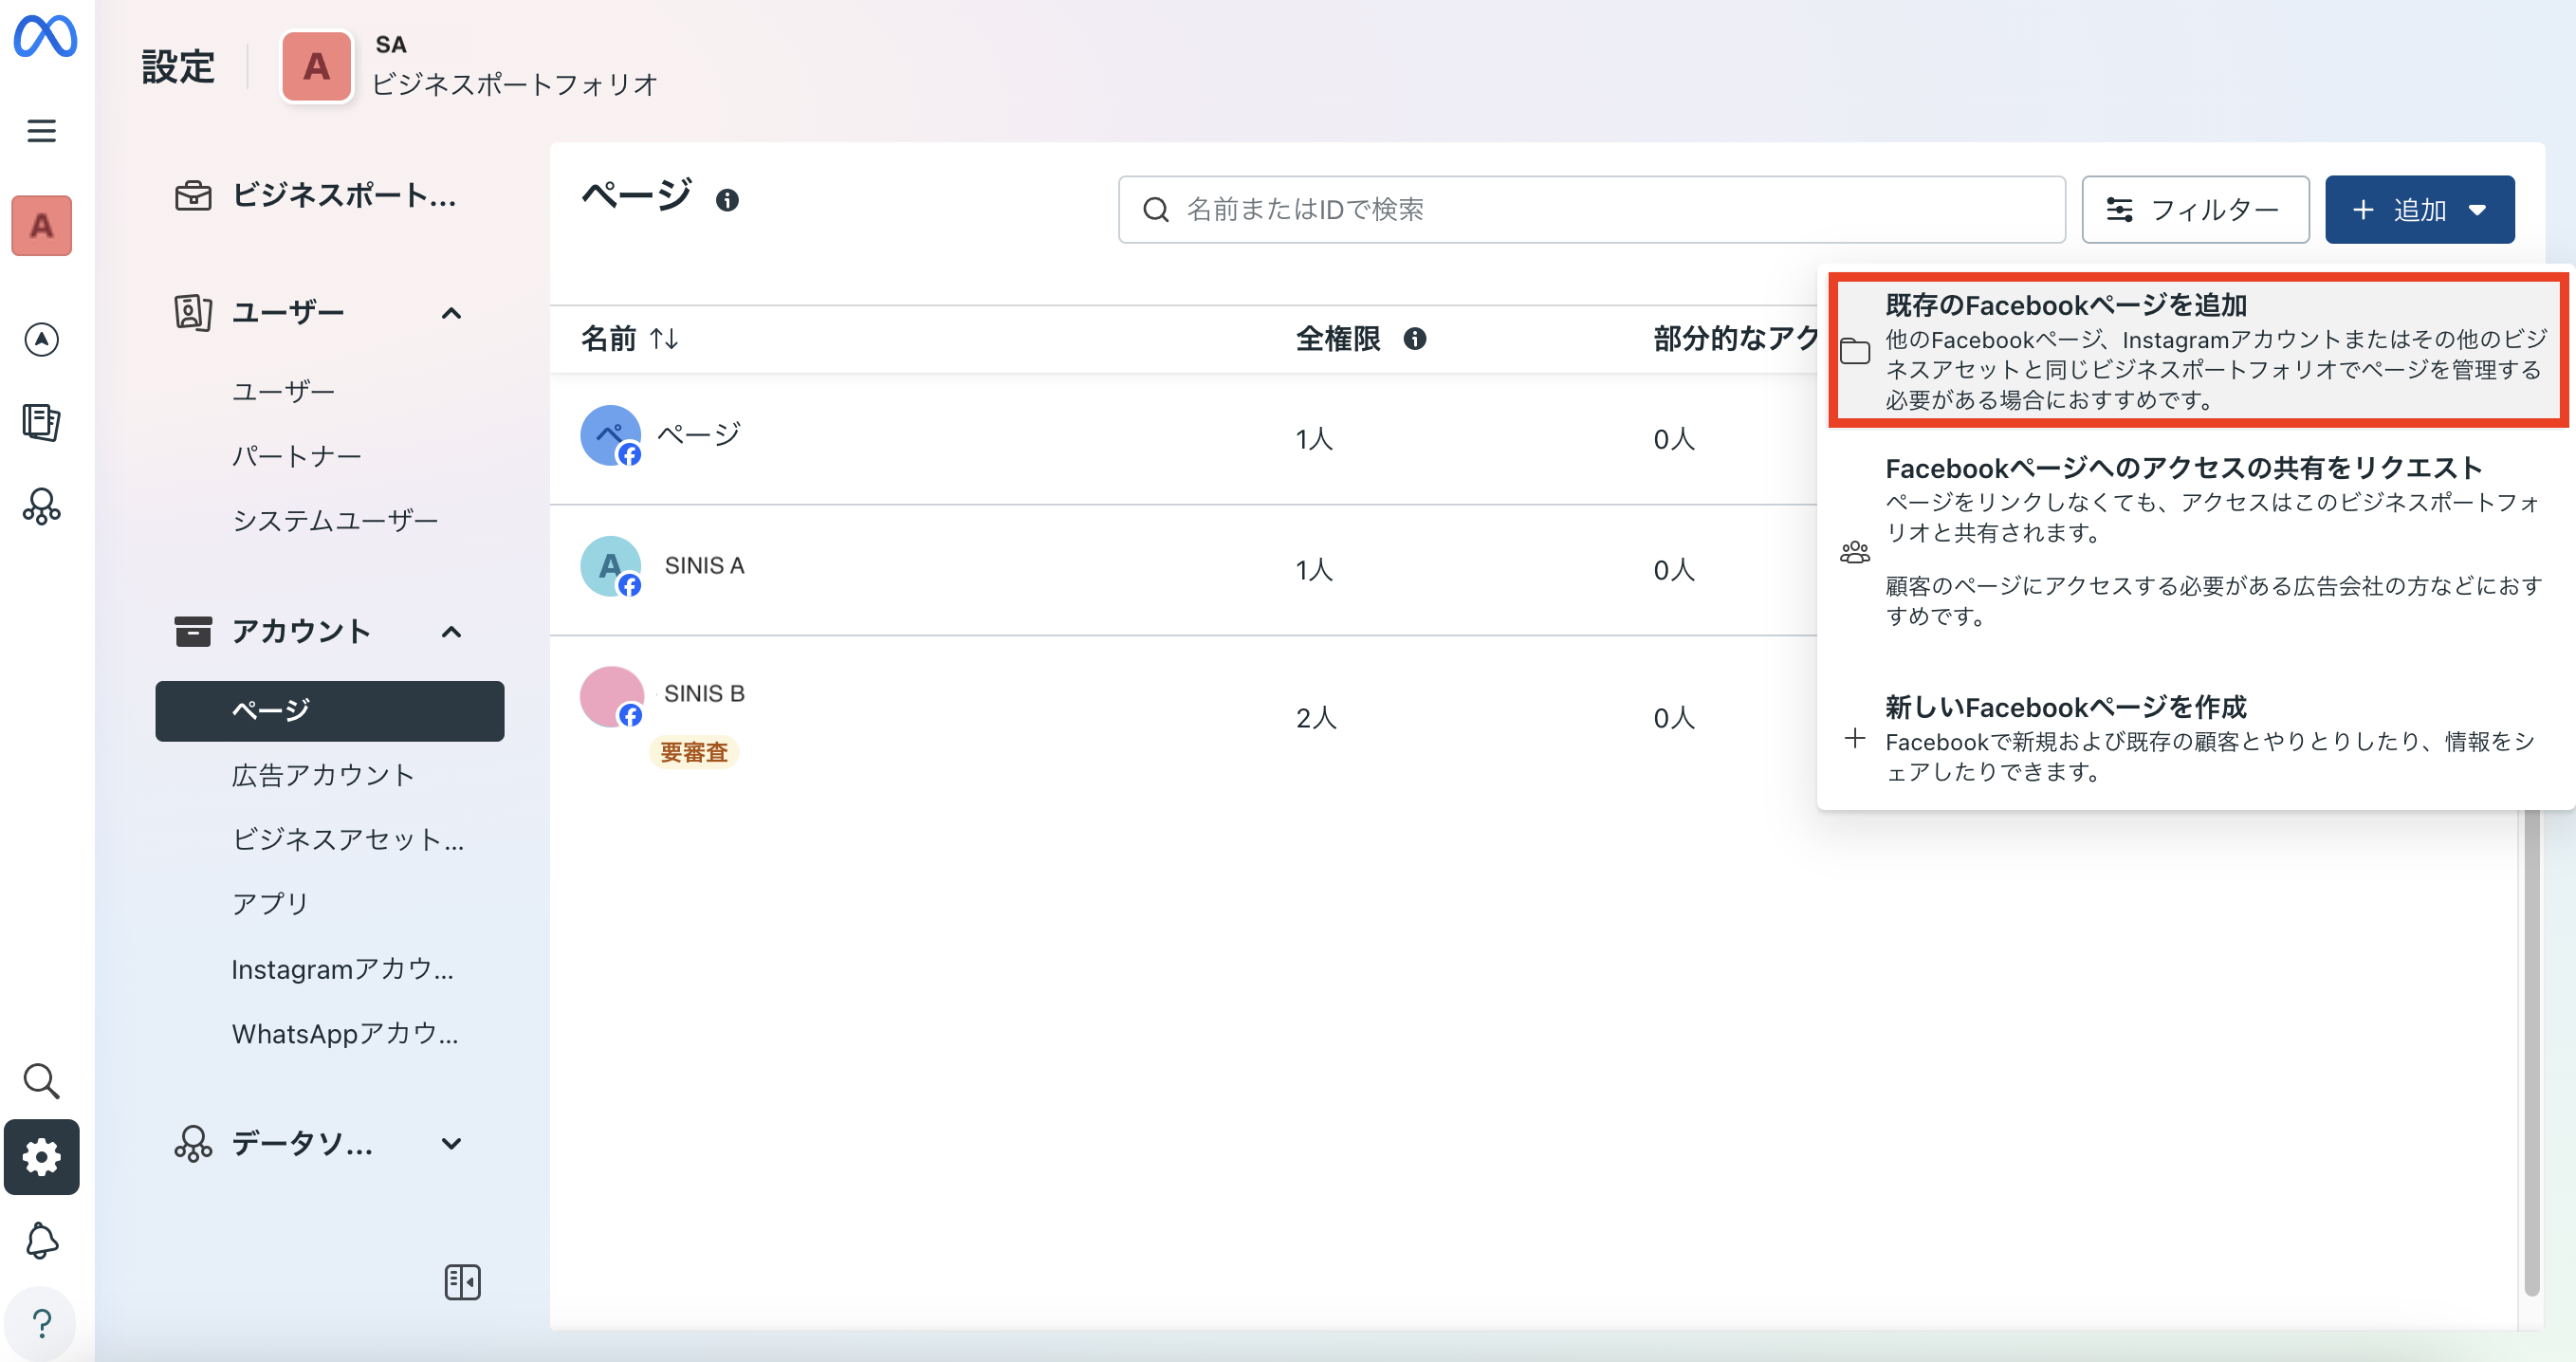The height and width of the screenshot is (1362, 2576).
Task: Open the search magnifier icon in left rail
Action: coord(41,1080)
